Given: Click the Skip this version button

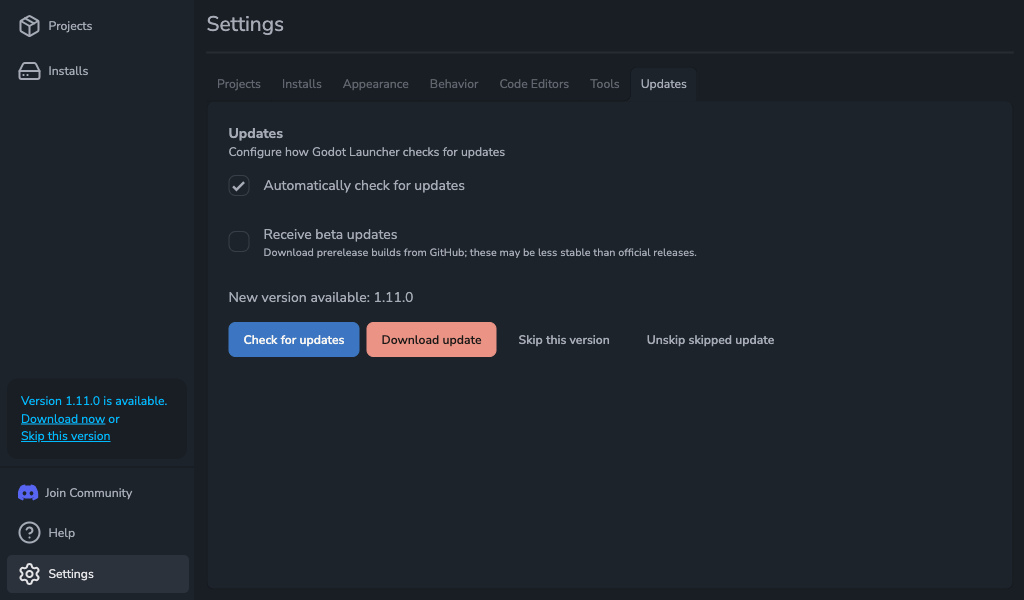Looking at the screenshot, I should 564,339.
